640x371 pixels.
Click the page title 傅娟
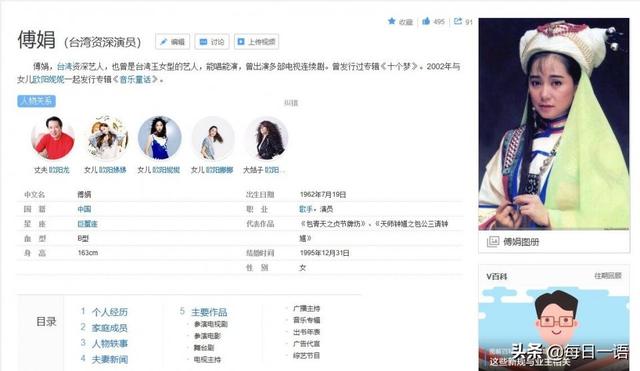coord(36,40)
